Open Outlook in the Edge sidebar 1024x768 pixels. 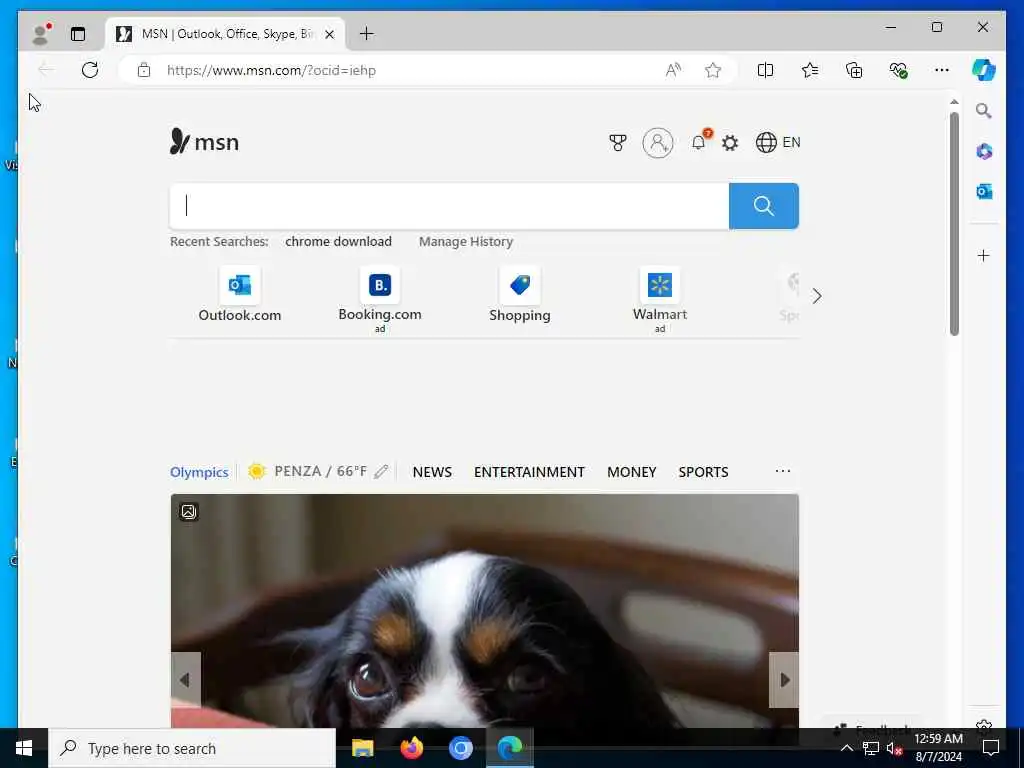(984, 191)
